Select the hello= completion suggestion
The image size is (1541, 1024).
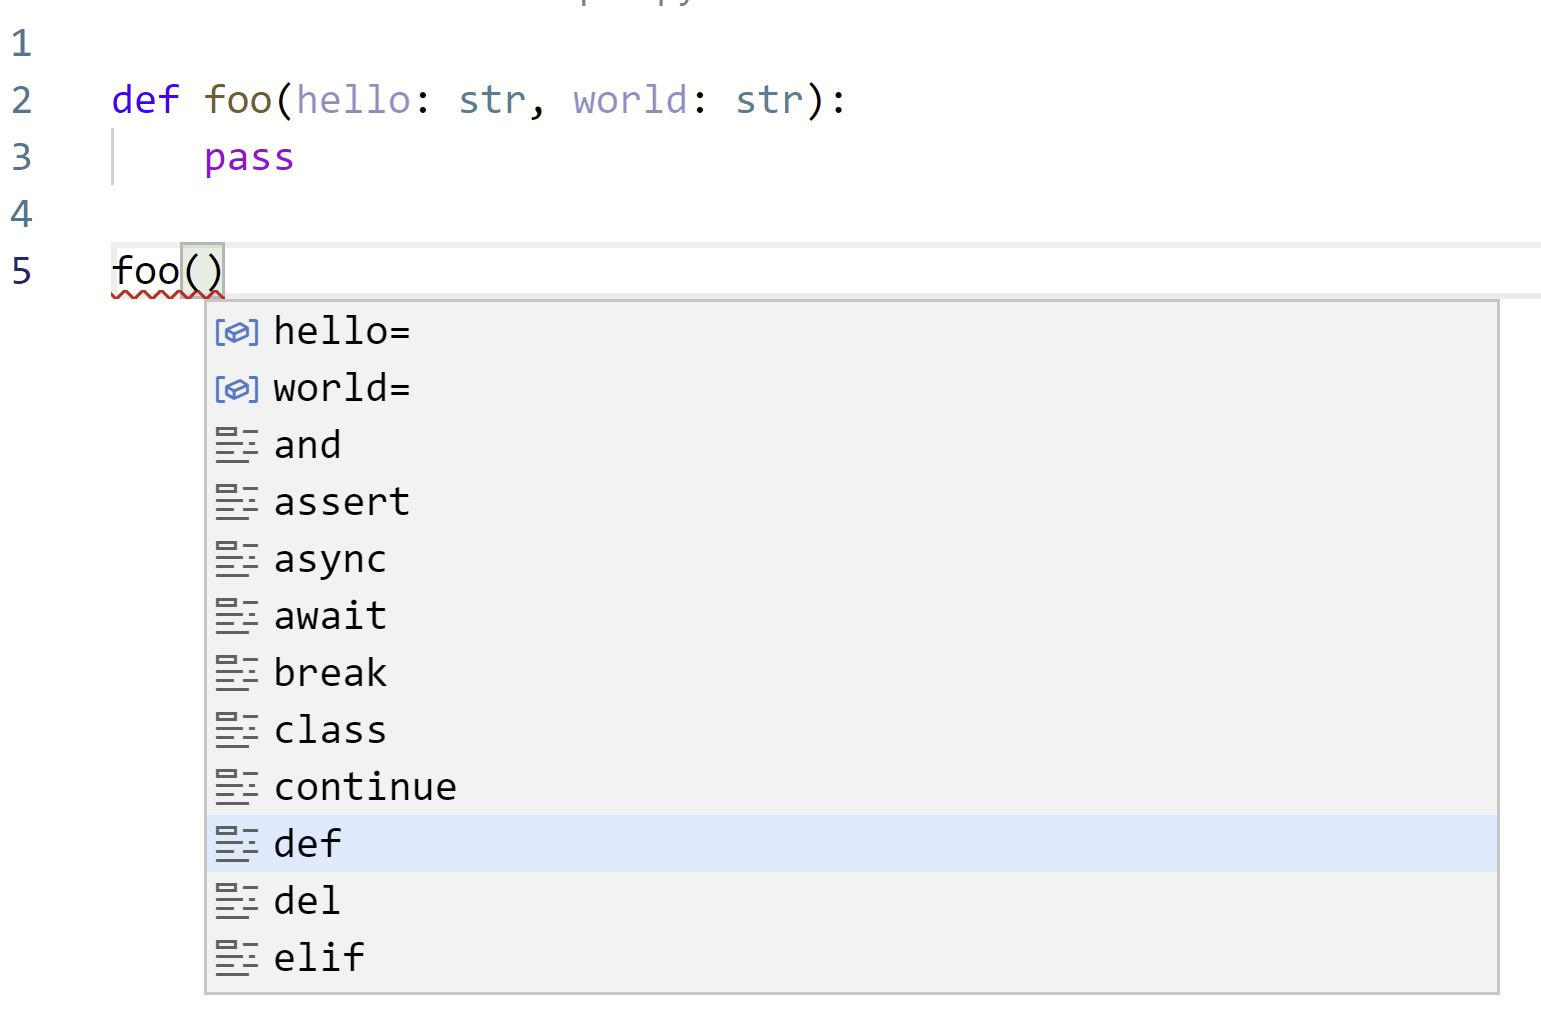pos(342,331)
